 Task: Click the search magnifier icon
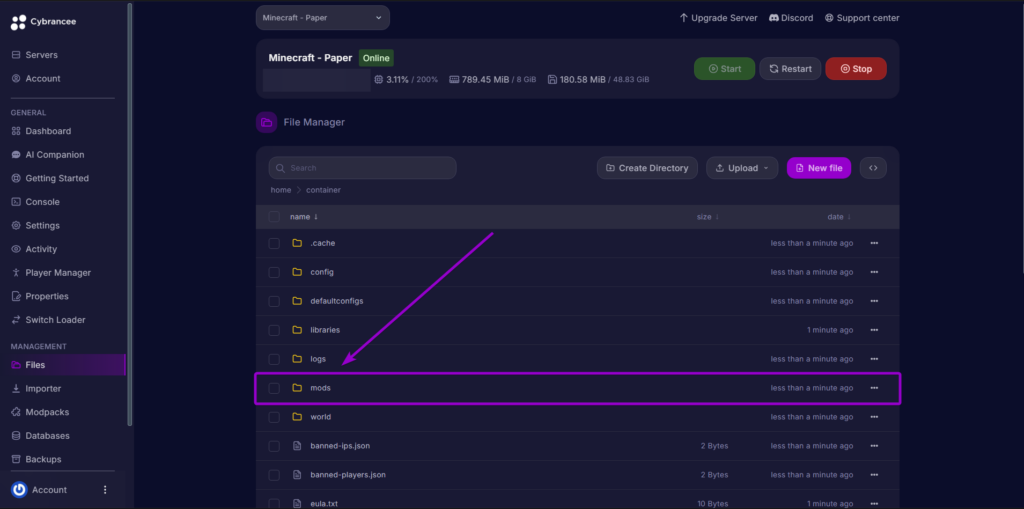(281, 168)
